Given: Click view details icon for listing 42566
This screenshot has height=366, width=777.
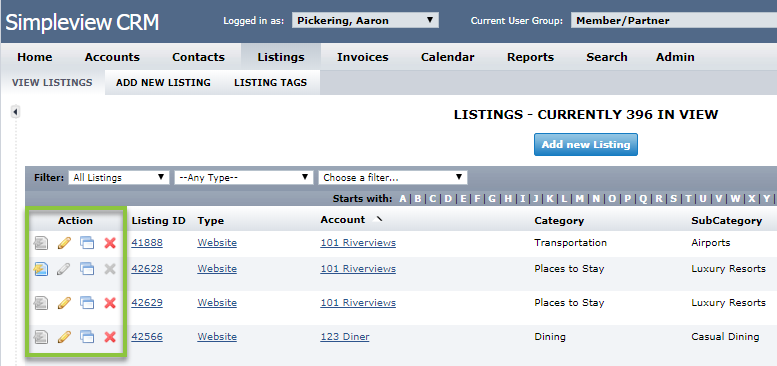Looking at the screenshot, I should click(41, 337).
